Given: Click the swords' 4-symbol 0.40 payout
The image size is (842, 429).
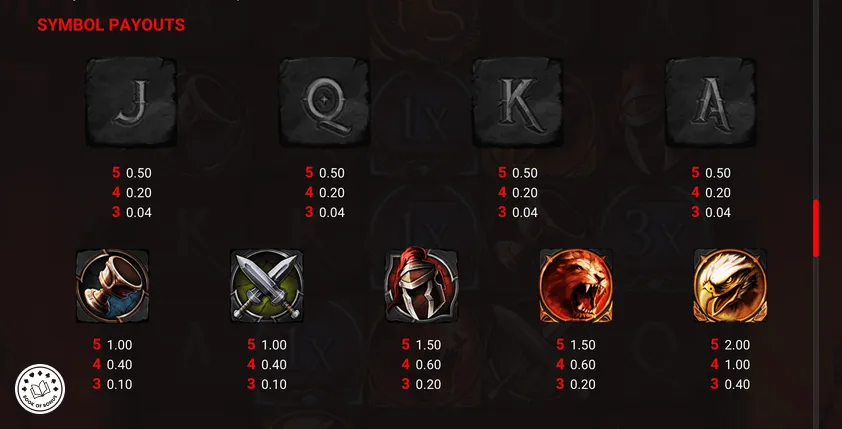Looking at the screenshot, I should tap(274, 365).
